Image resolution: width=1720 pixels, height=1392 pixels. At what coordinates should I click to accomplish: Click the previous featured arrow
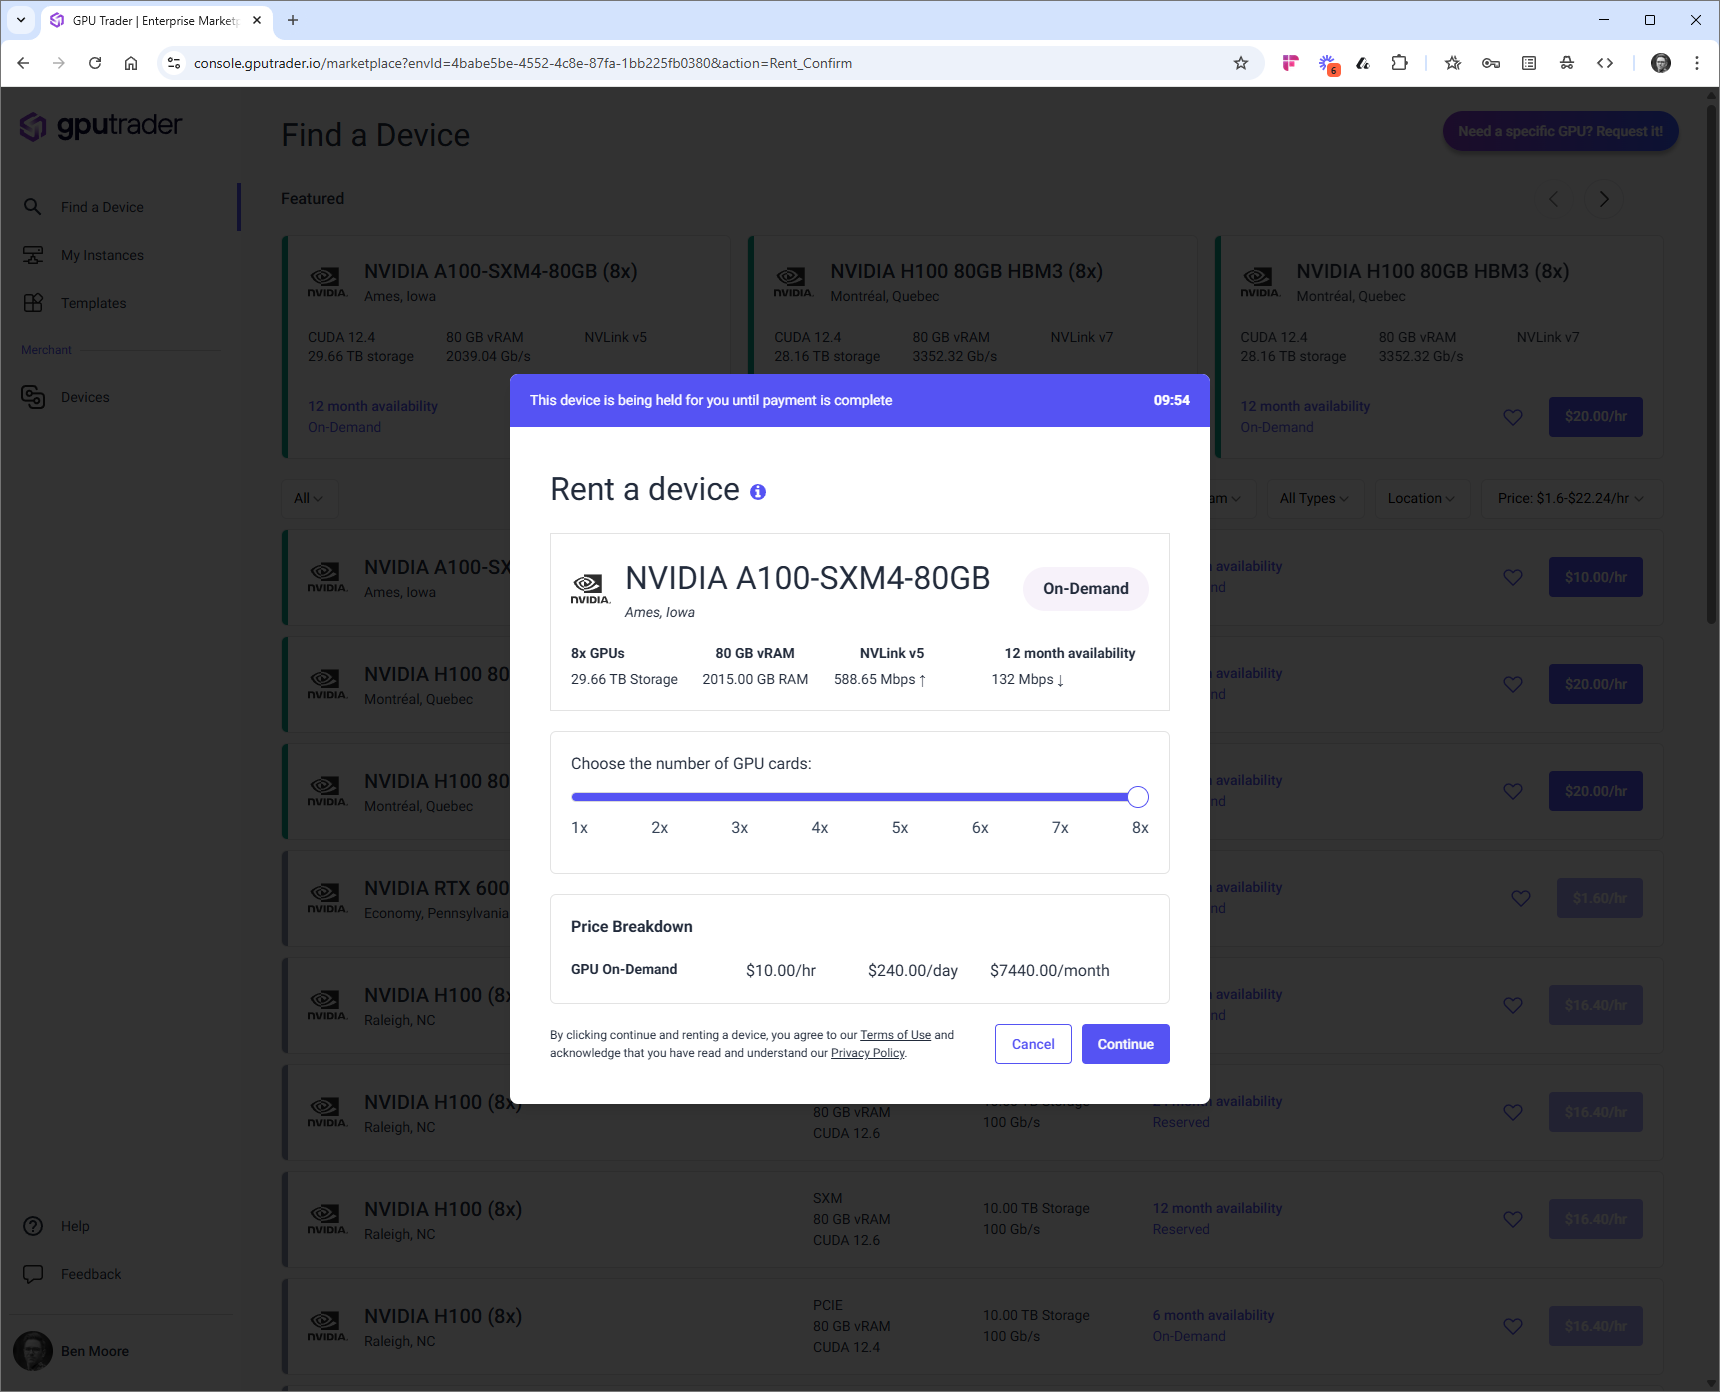[1553, 199]
